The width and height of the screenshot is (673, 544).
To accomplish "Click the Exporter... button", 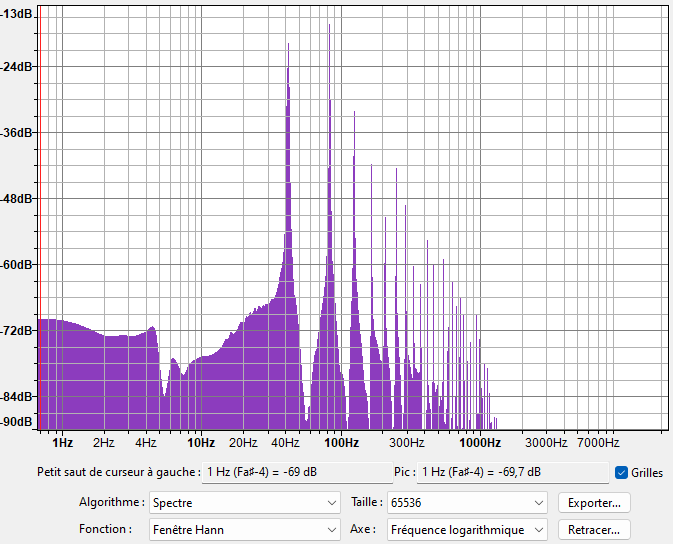I will point(594,503).
